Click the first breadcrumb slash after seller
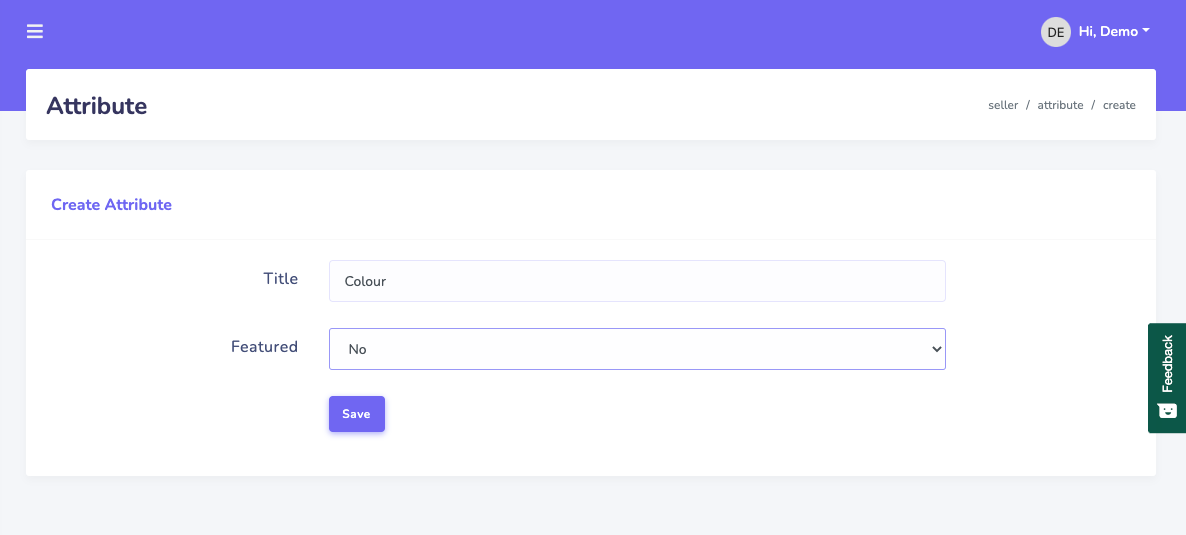The width and height of the screenshot is (1186, 535). pyautogui.click(x=1028, y=105)
